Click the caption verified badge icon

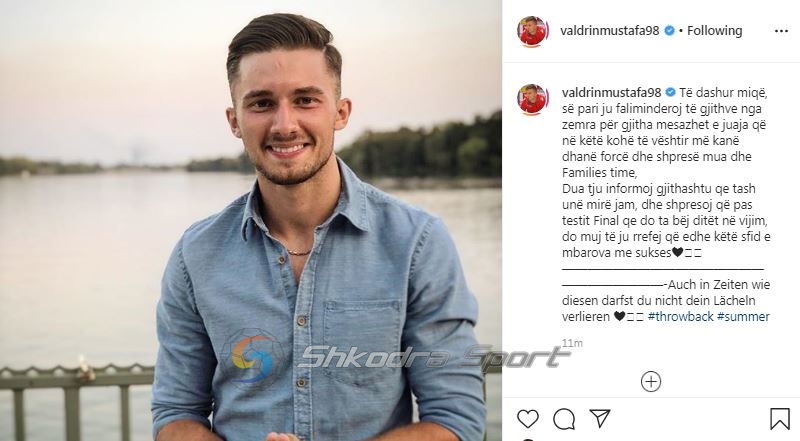pyautogui.click(x=670, y=92)
